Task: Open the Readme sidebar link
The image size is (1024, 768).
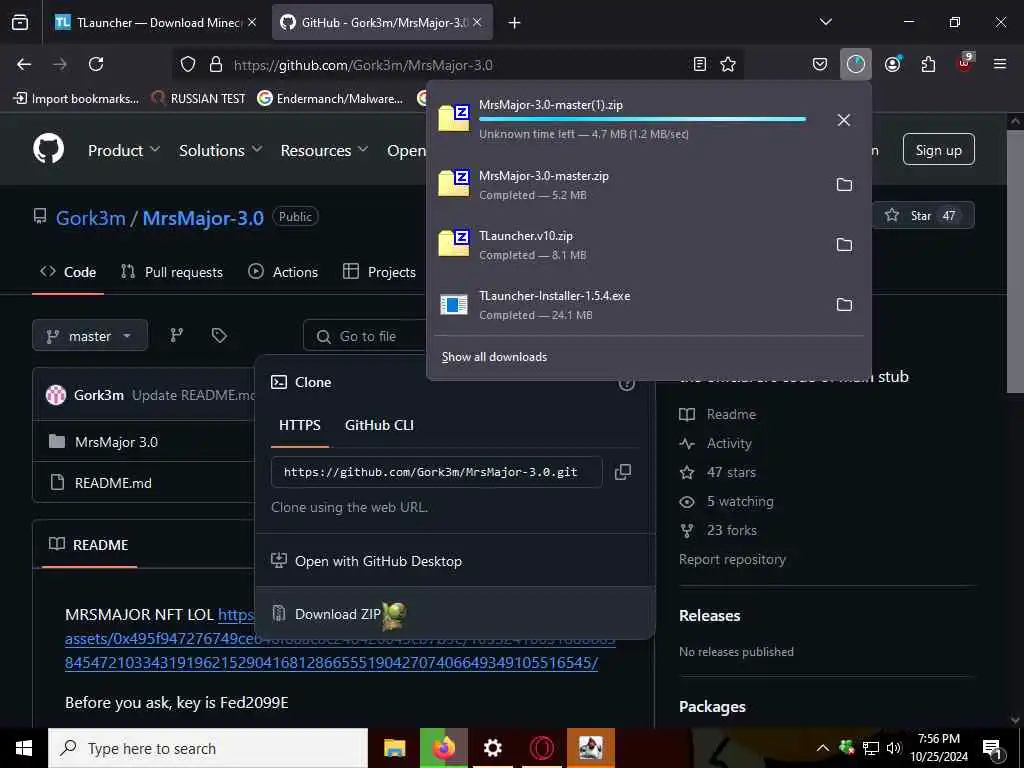Action: pyautogui.click(x=718, y=414)
